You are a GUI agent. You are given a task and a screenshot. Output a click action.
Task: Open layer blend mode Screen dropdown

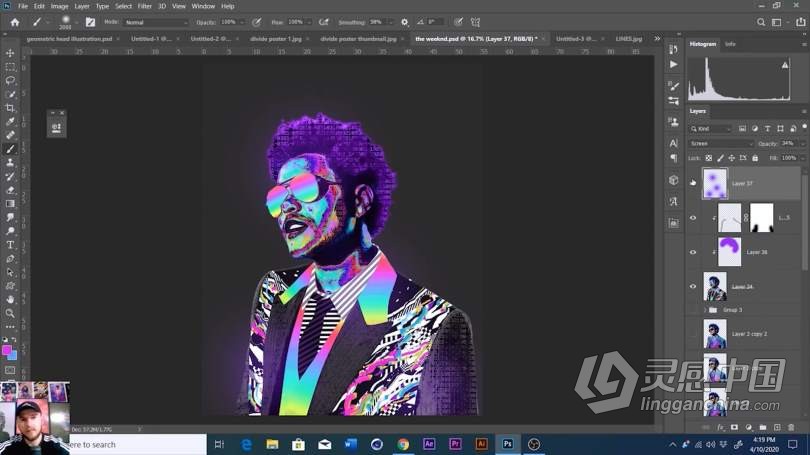pos(721,144)
